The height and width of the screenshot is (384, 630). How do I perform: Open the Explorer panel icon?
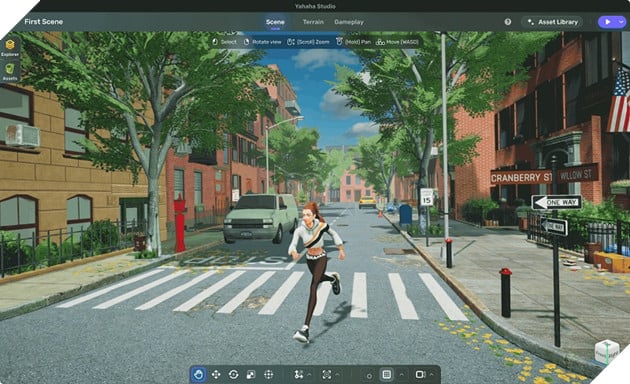pyautogui.click(x=10, y=47)
